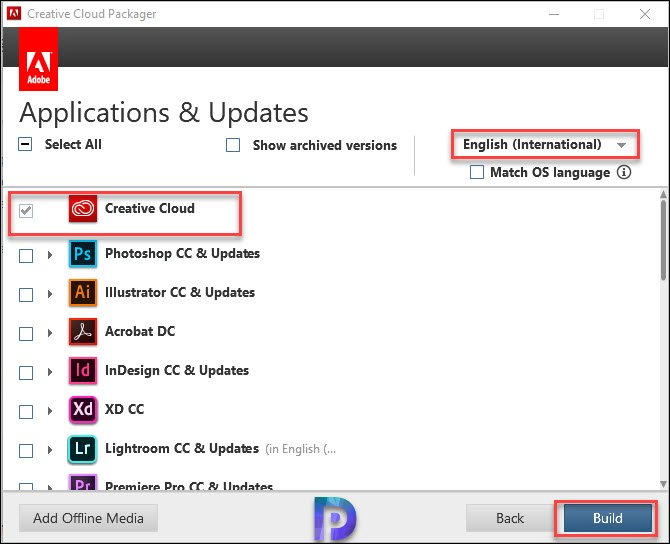Screen dimensions: 670x544
Task: Enable Match OS language checkbox
Action: 477,172
